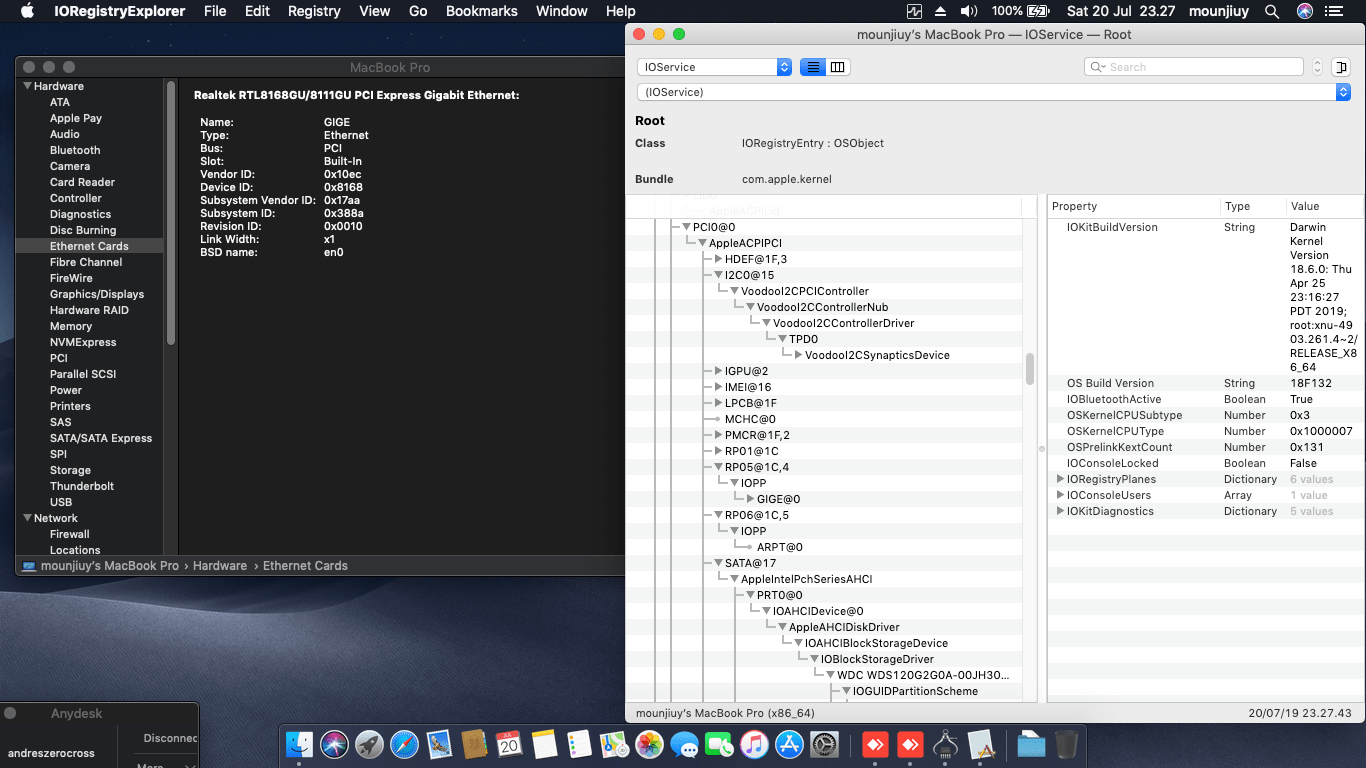This screenshot has width=1366, height=768.
Task: Open the (IOService) path dropdown
Action: click(x=994, y=92)
